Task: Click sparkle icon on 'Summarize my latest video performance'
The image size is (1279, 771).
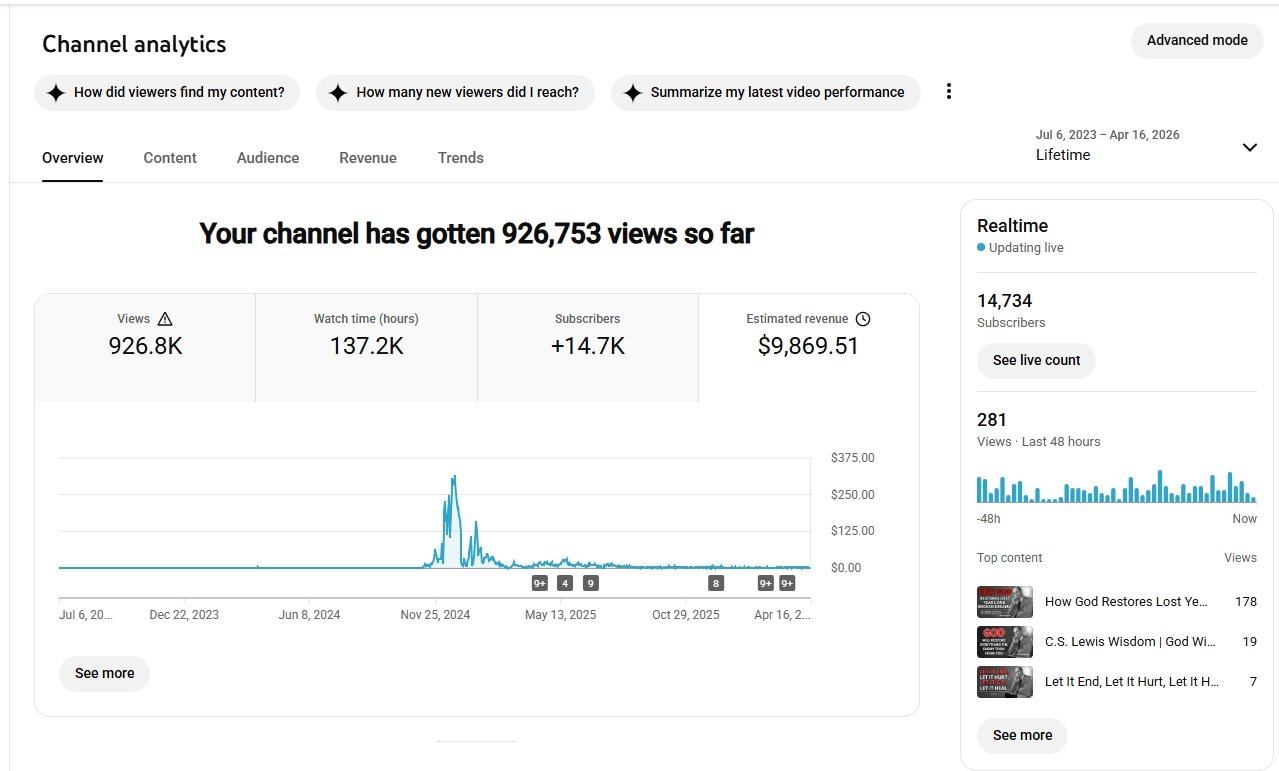Action: click(632, 93)
